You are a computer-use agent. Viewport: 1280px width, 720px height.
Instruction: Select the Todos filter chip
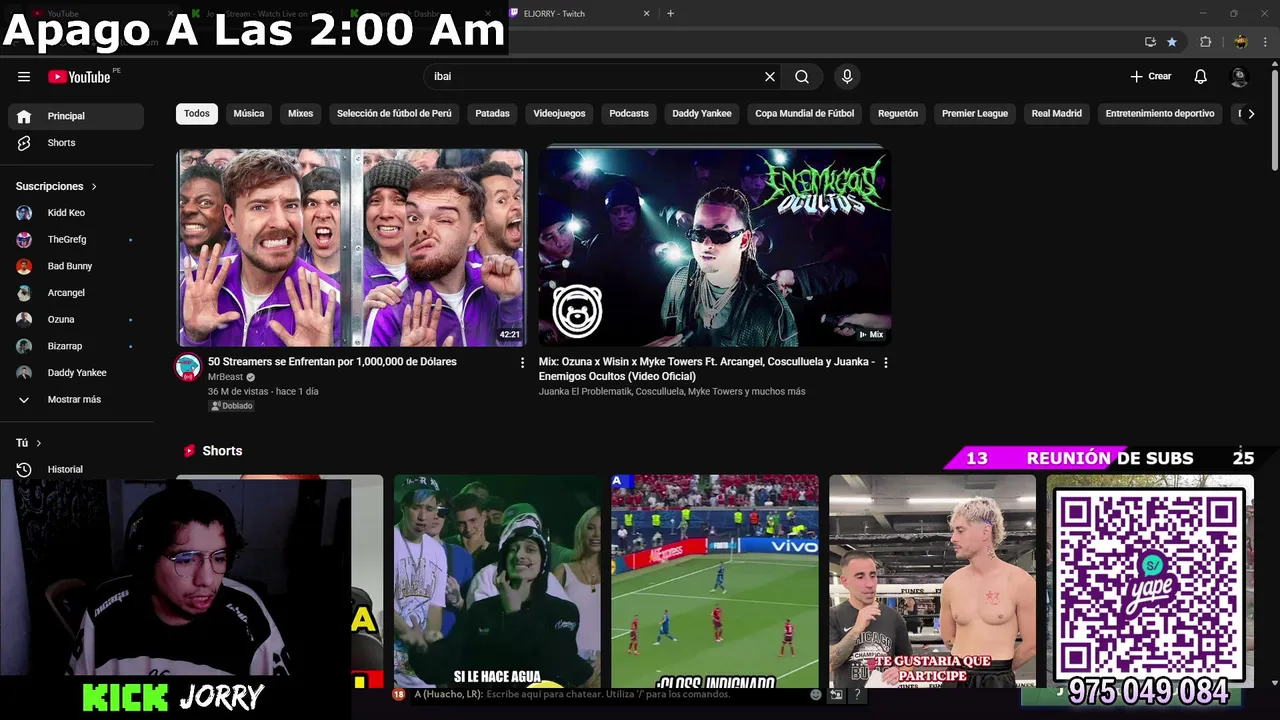point(197,114)
